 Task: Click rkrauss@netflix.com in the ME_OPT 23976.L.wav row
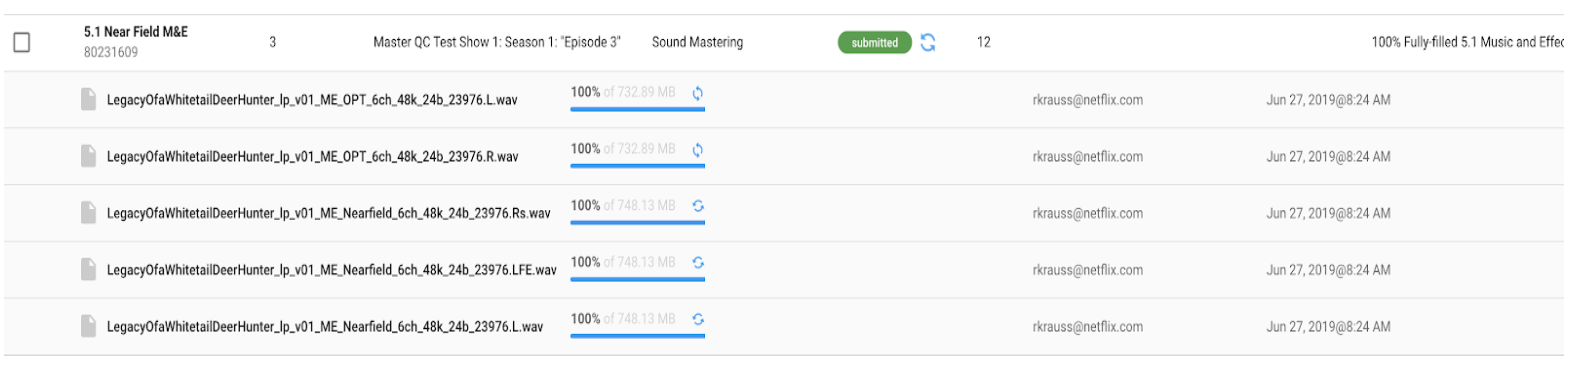point(1088,100)
